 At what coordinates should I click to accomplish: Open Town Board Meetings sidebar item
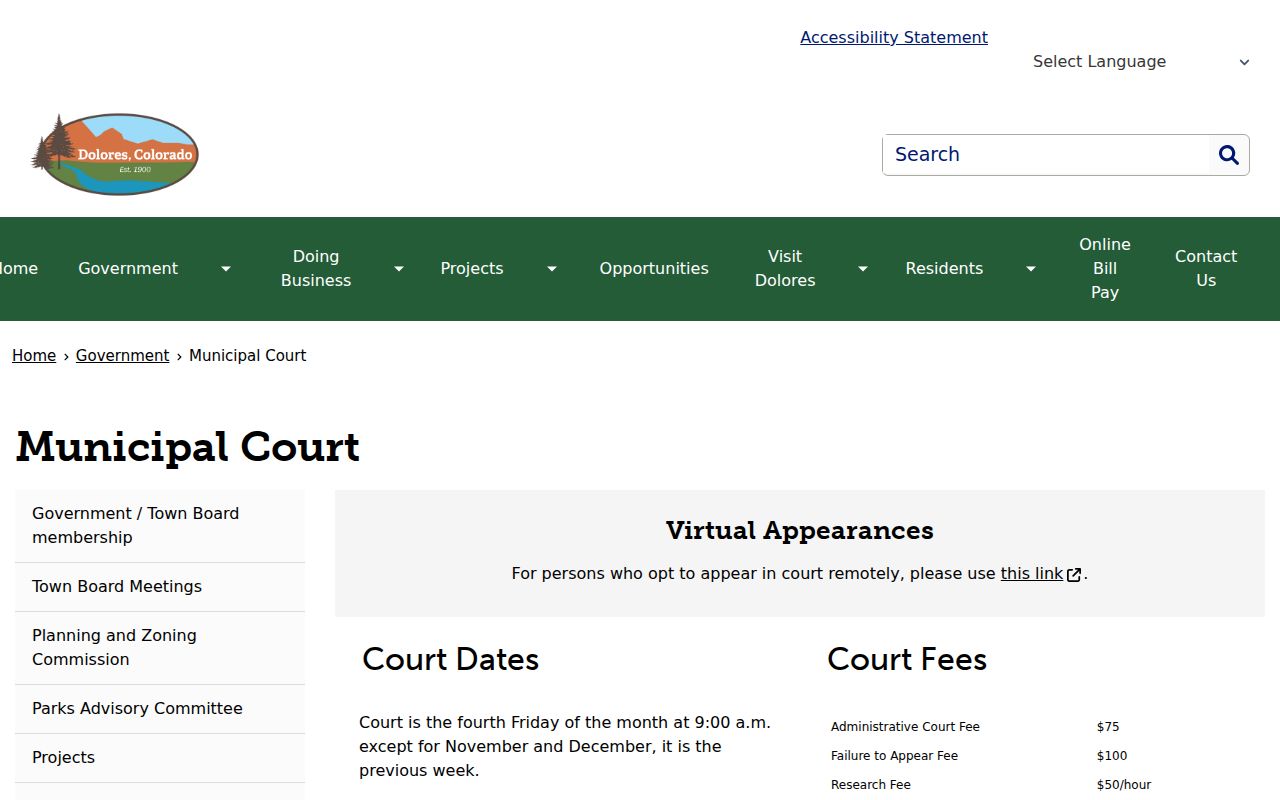click(160, 587)
